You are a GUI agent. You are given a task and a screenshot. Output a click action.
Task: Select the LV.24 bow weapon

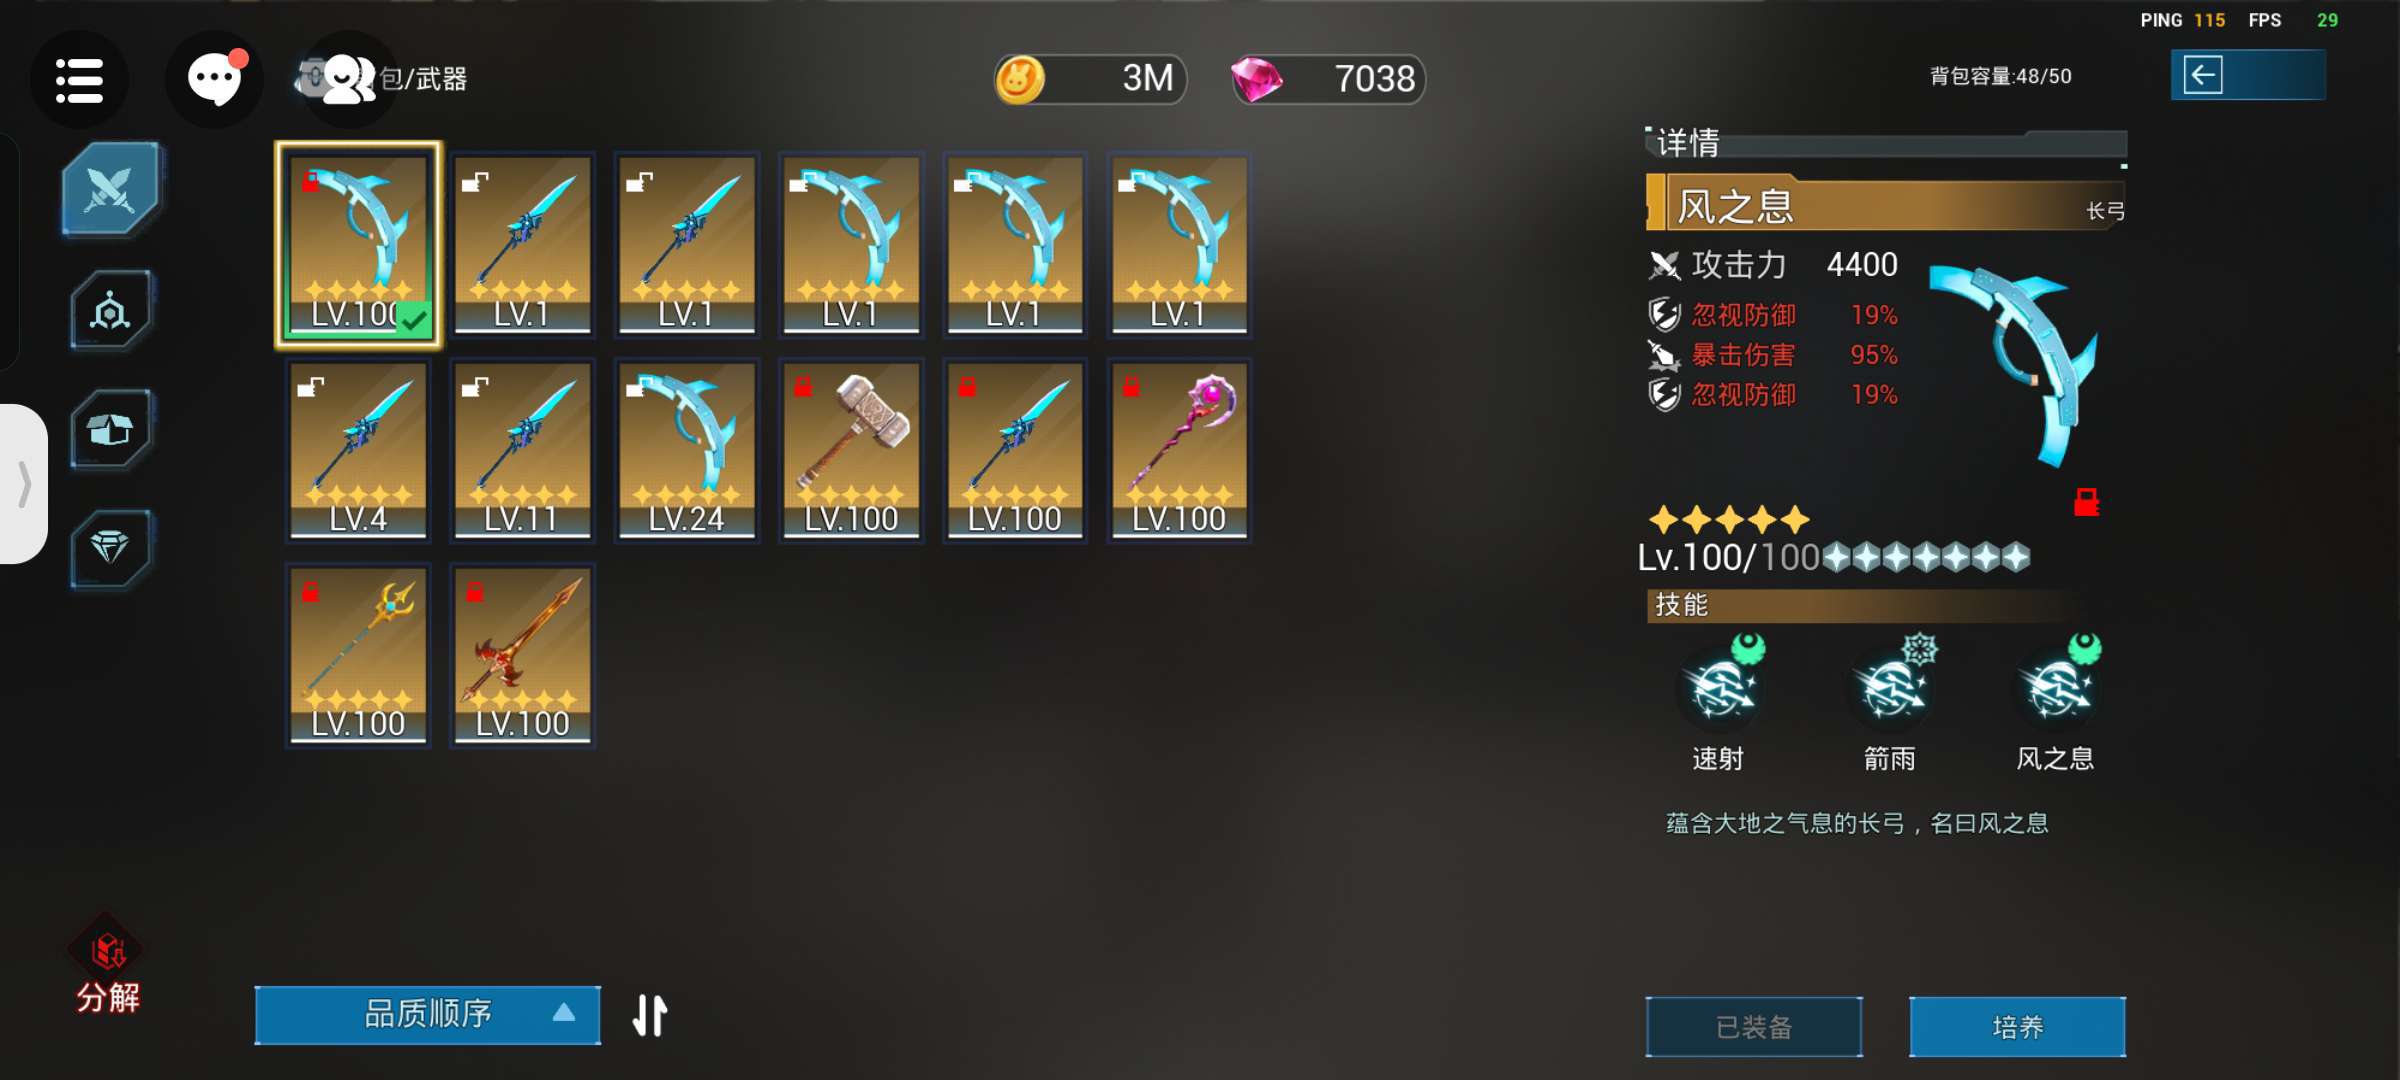(687, 451)
